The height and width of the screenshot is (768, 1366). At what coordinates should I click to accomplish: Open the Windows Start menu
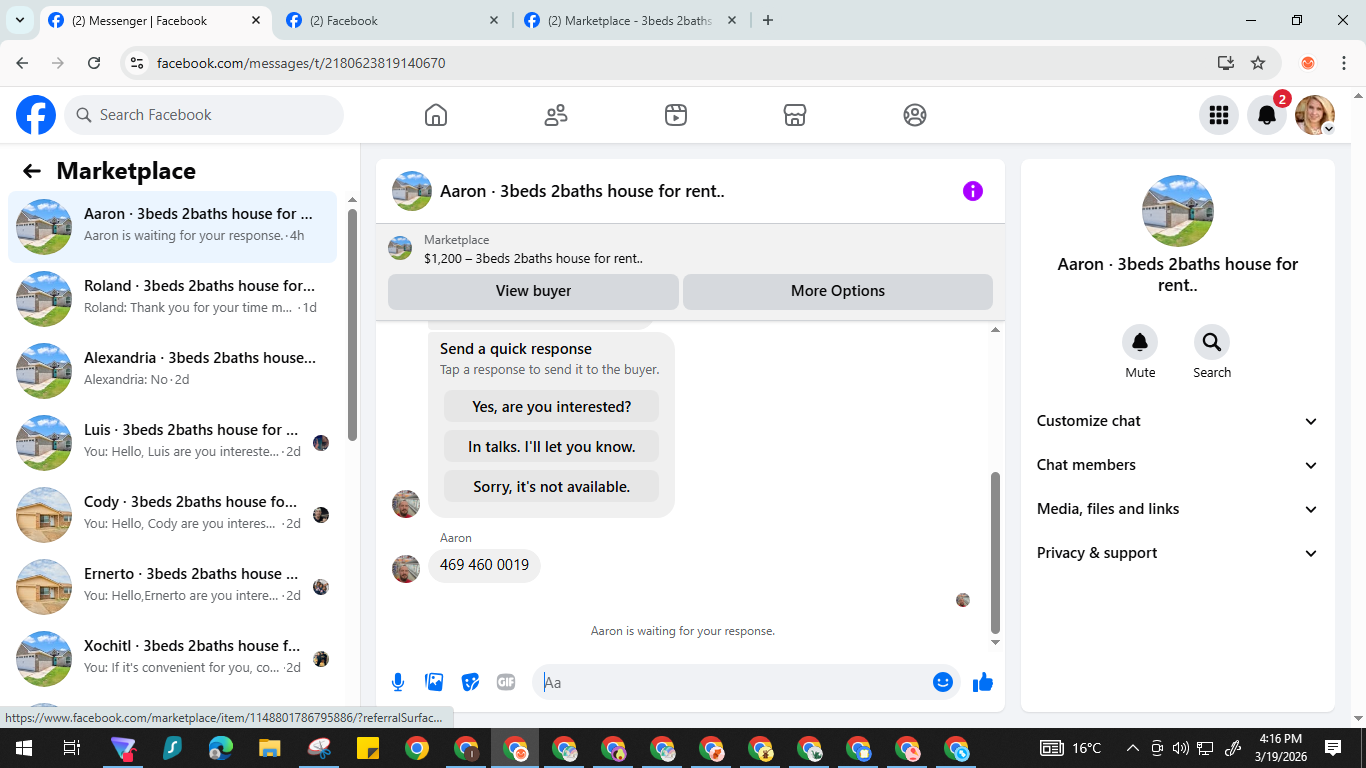[23, 748]
